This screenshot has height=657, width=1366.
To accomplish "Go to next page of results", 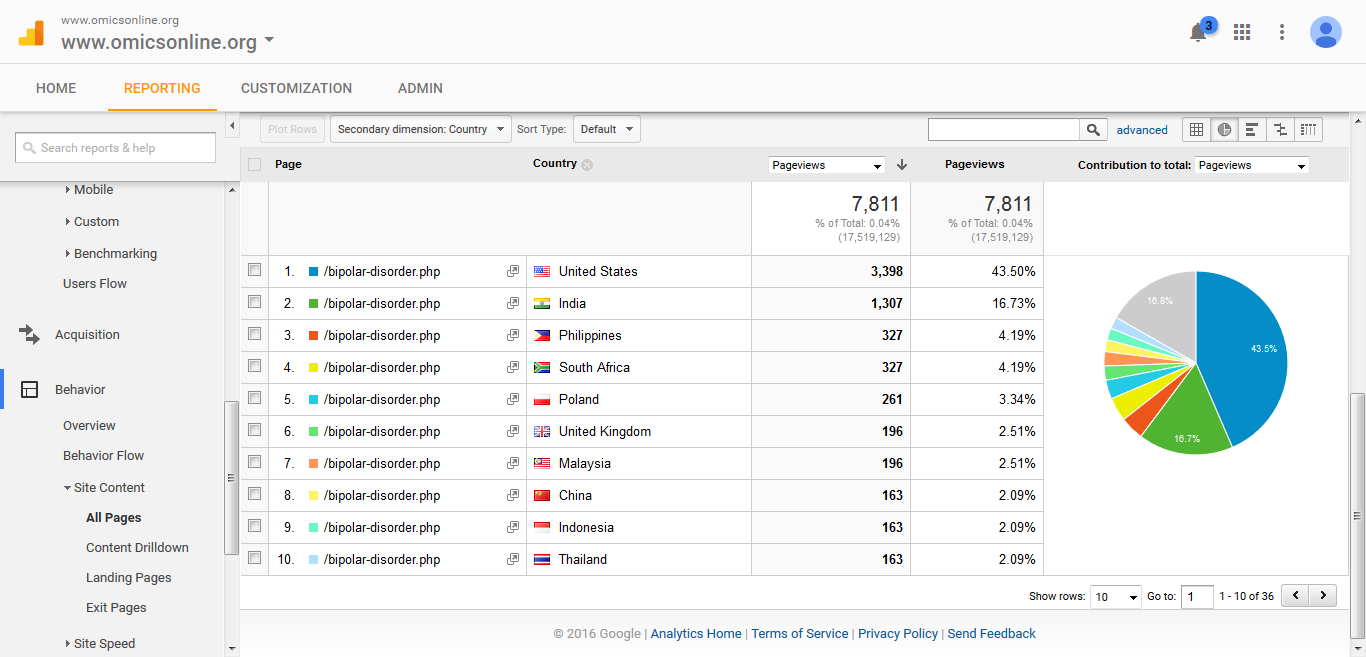I will [1323, 596].
